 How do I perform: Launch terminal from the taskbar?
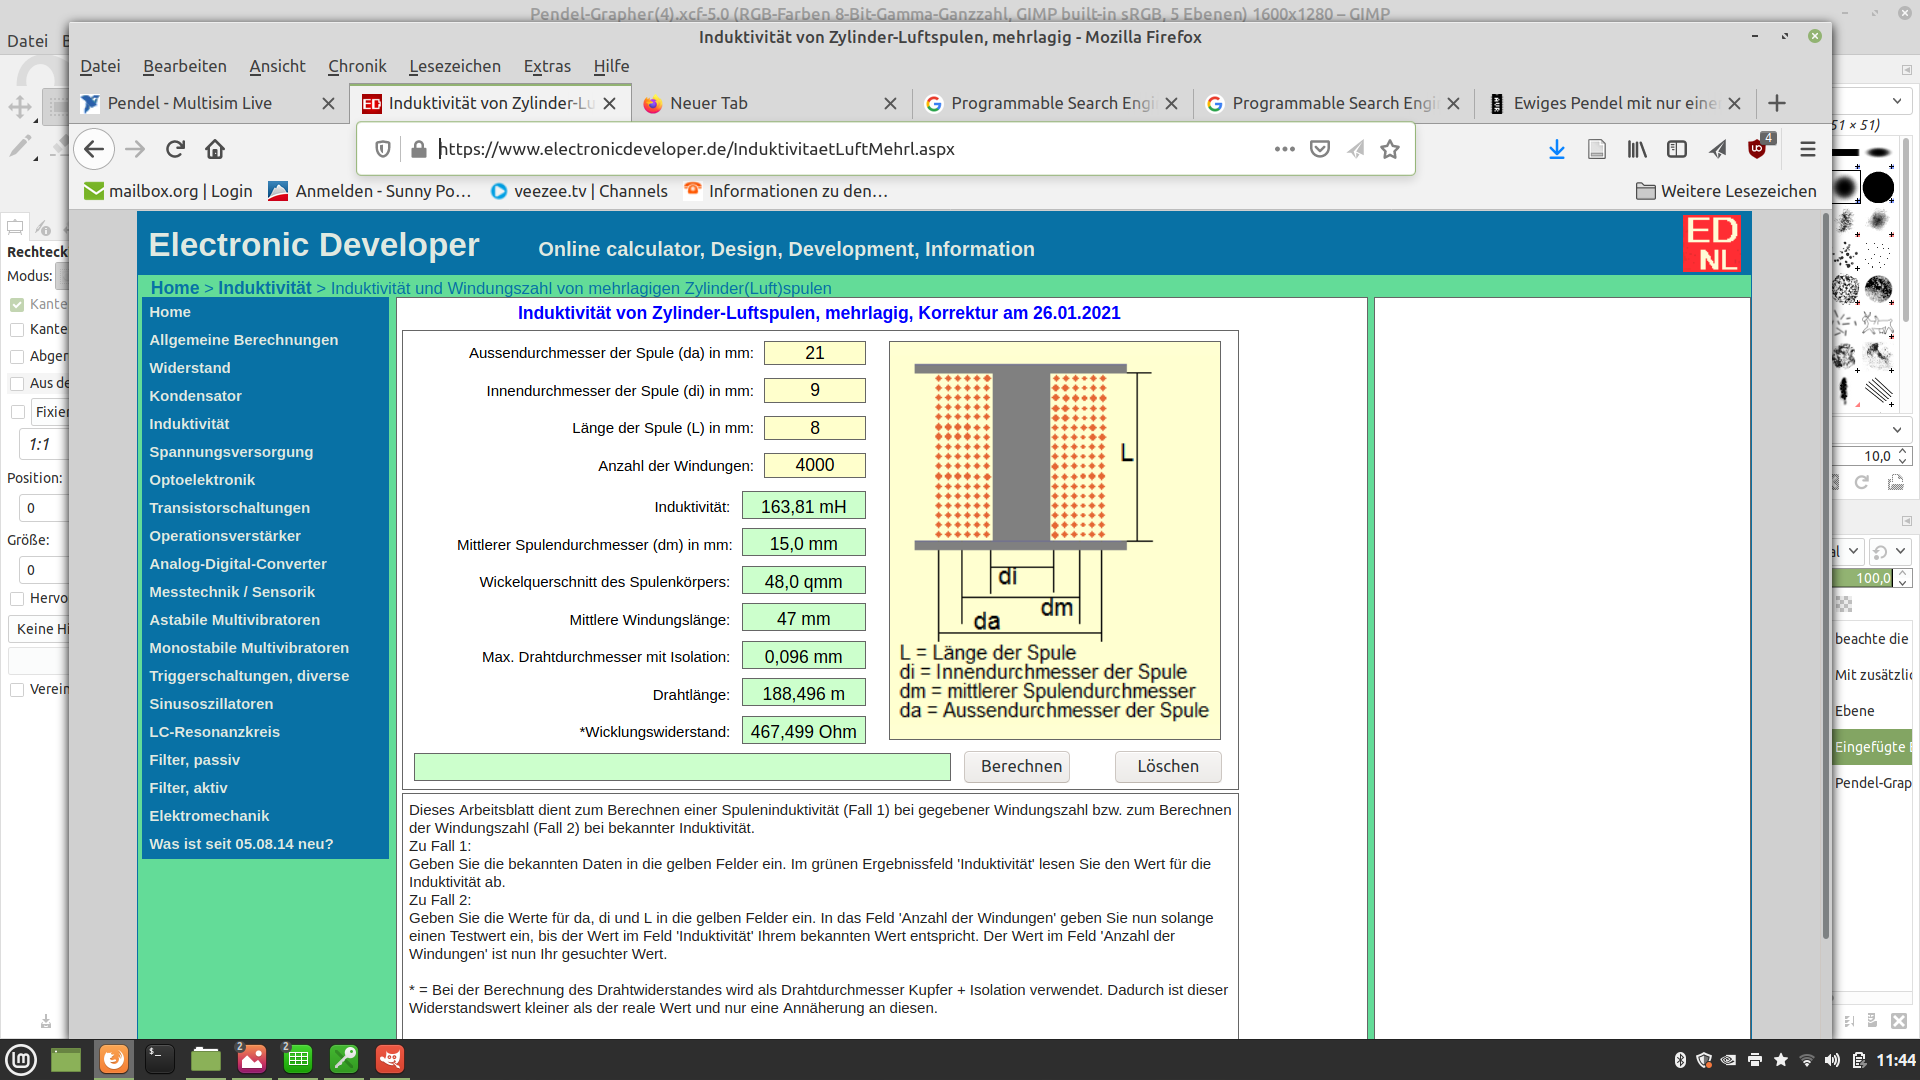pyautogui.click(x=159, y=1060)
